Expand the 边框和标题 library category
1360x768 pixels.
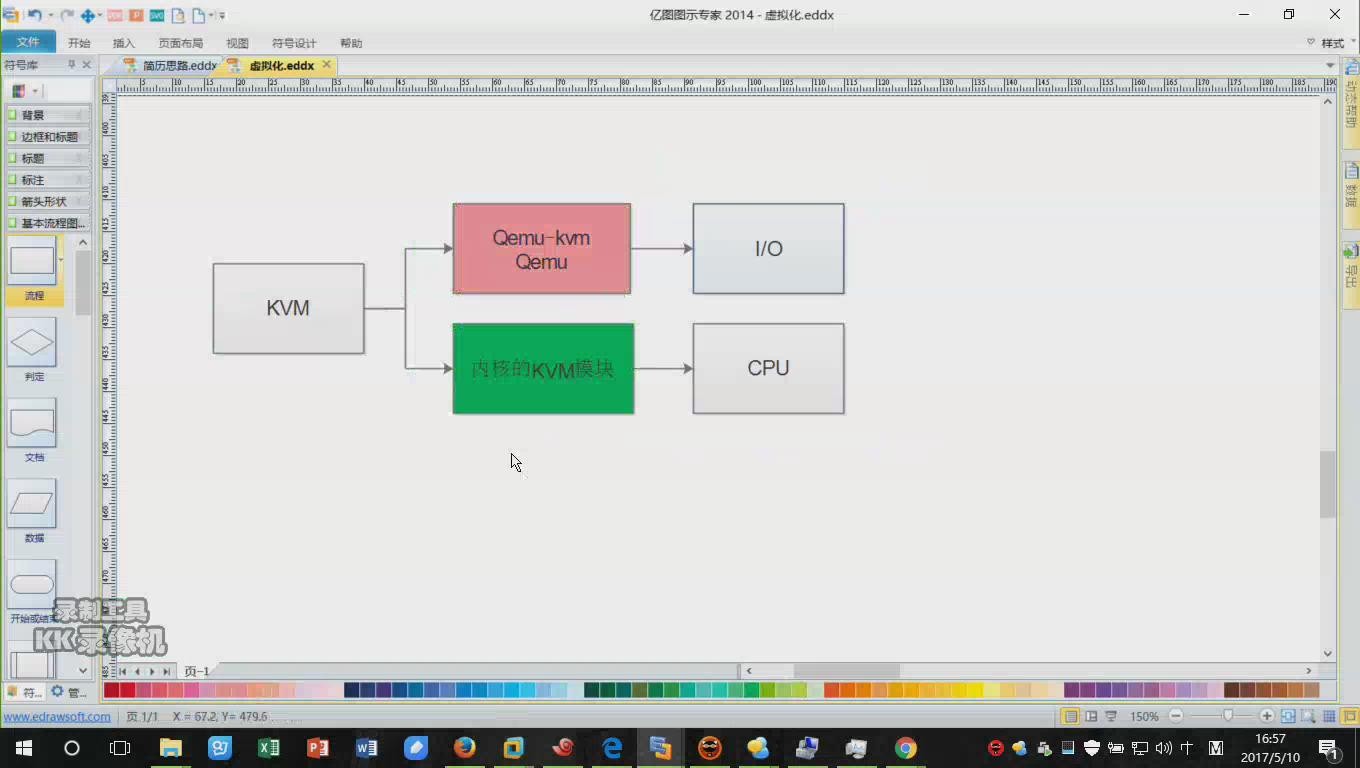click(x=48, y=137)
